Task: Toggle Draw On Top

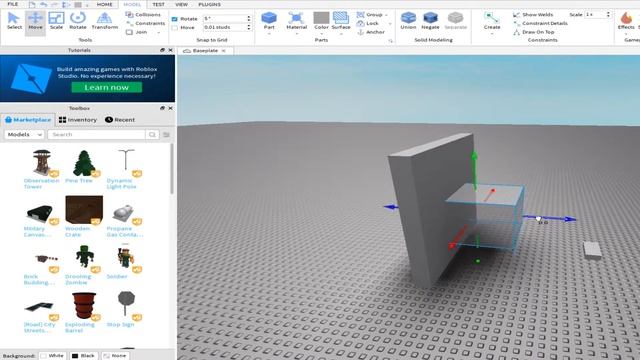Action: (533, 32)
